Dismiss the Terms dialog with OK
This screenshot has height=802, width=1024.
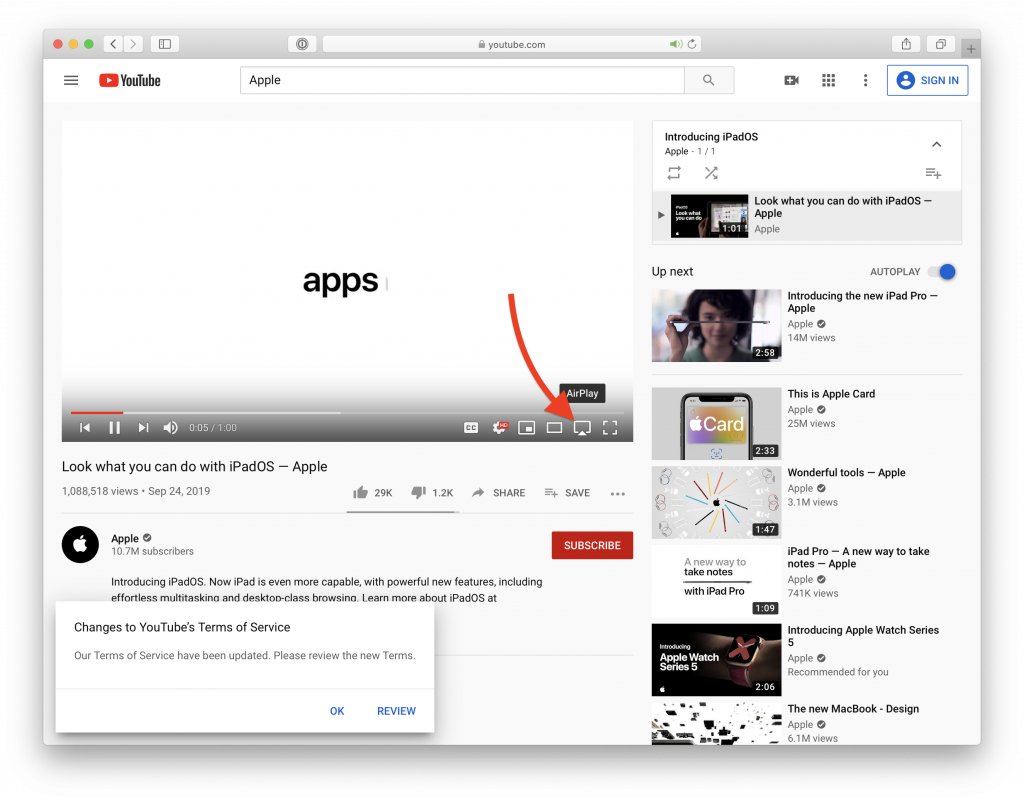(x=337, y=711)
